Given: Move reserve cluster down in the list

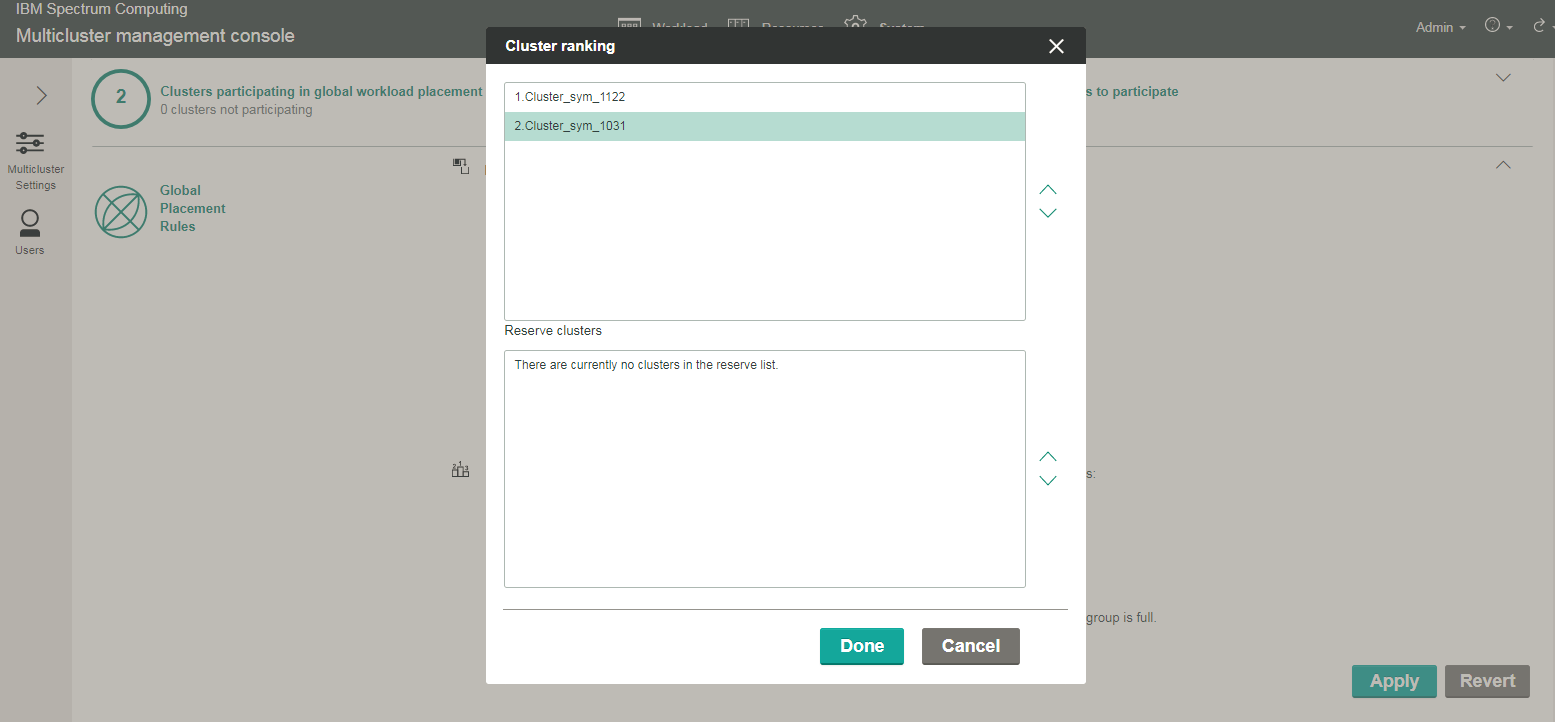Looking at the screenshot, I should point(1048,480).
